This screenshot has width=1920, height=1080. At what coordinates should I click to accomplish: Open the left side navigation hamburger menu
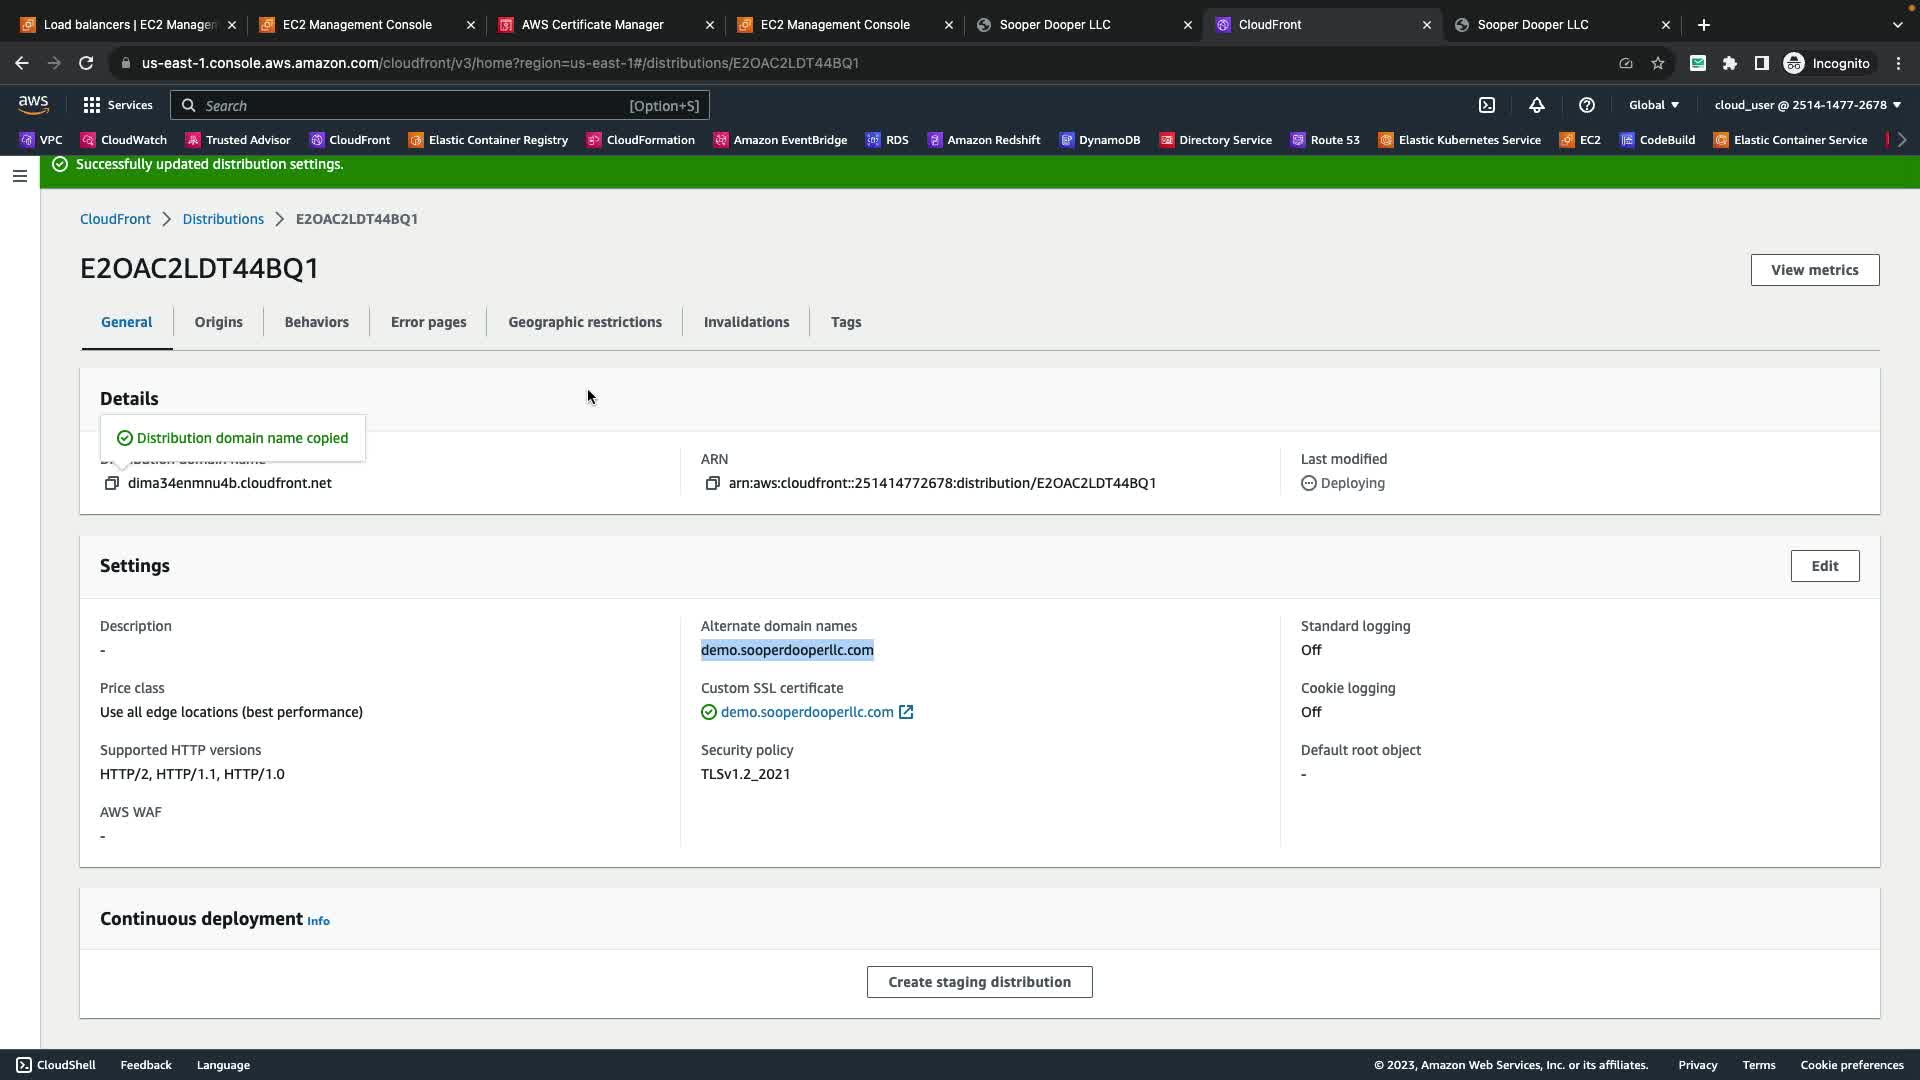tap(20, 176)
